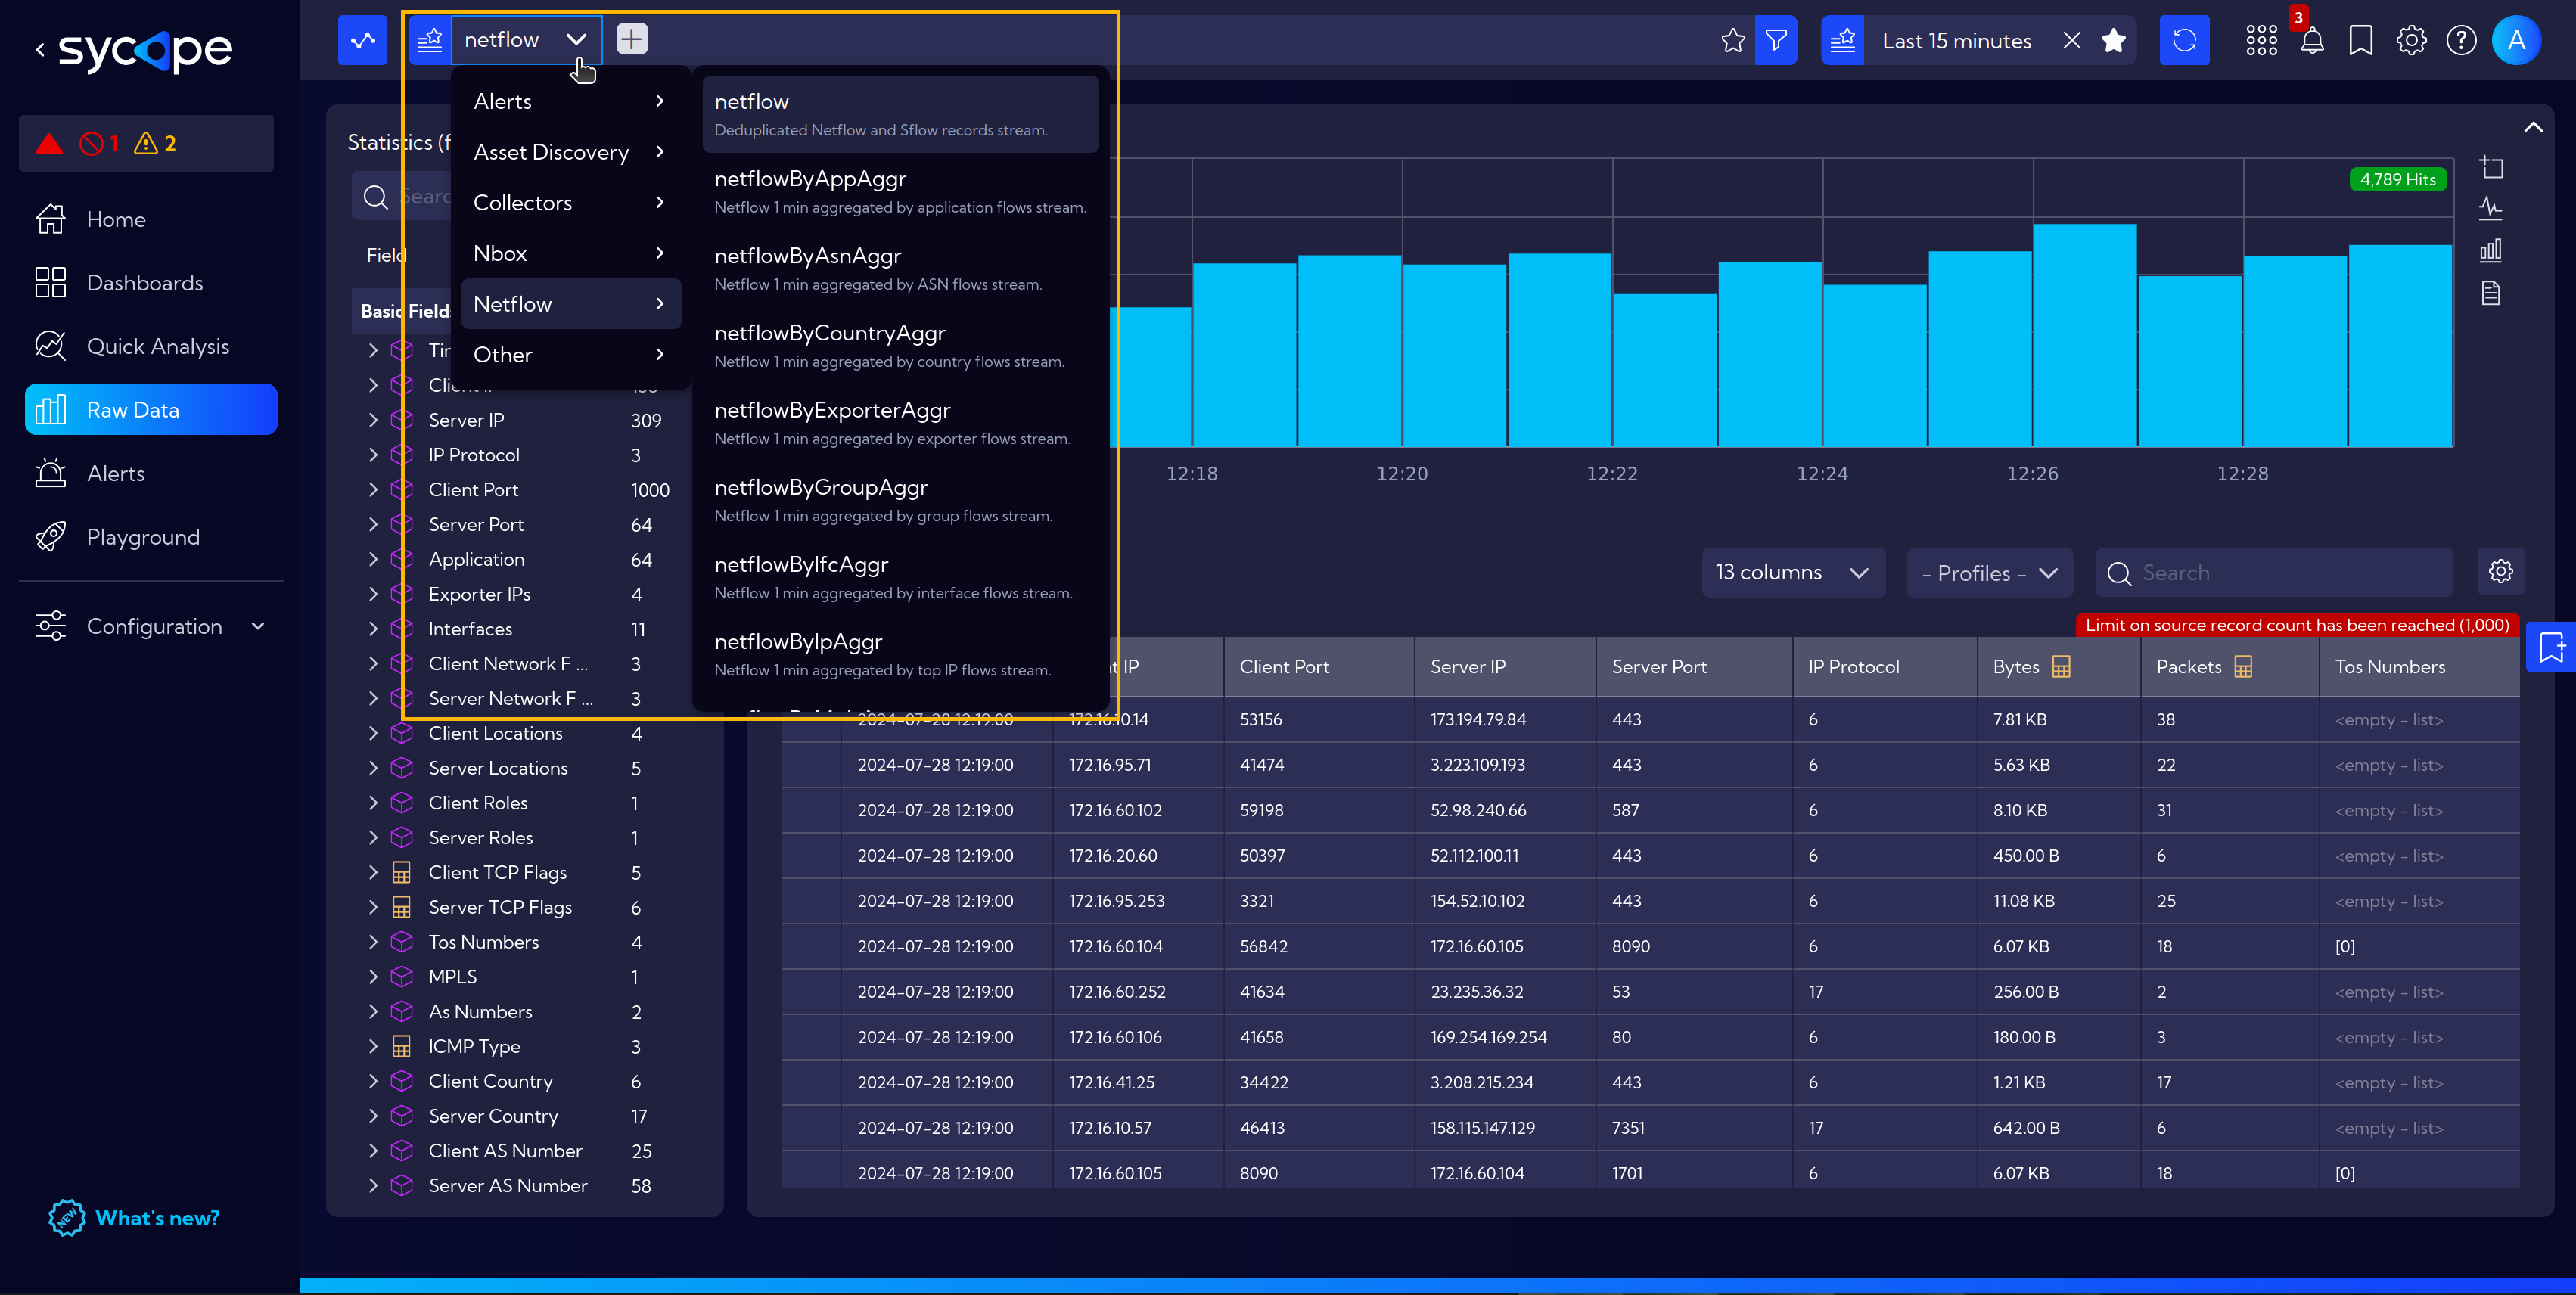The height and width of the screenshot is (1295, 2576).
Task: Expand the Configuration sidebar section
Action: coord(150,626)
